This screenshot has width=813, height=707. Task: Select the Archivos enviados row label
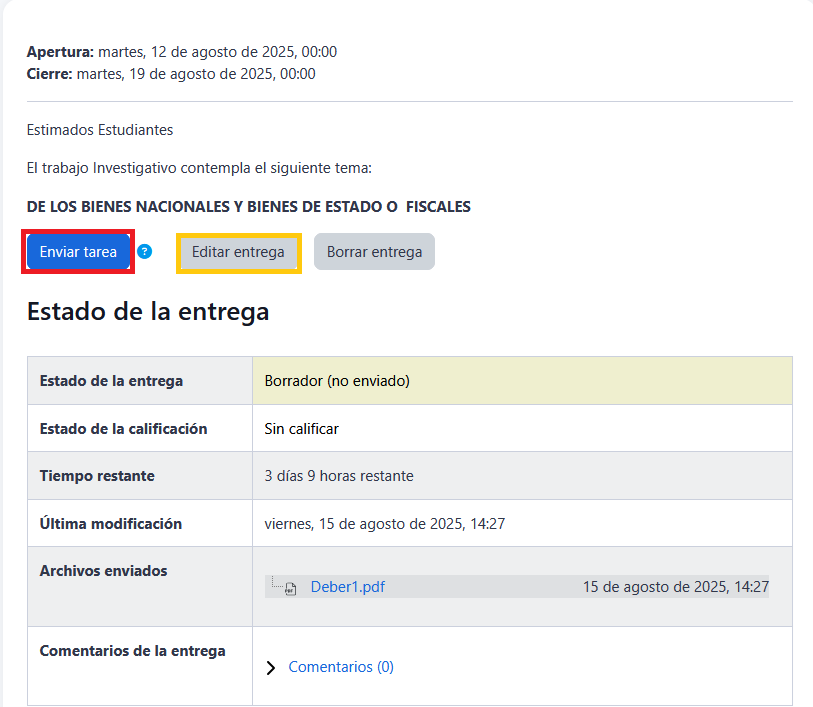pyautogui.click(x=103, y=571)
